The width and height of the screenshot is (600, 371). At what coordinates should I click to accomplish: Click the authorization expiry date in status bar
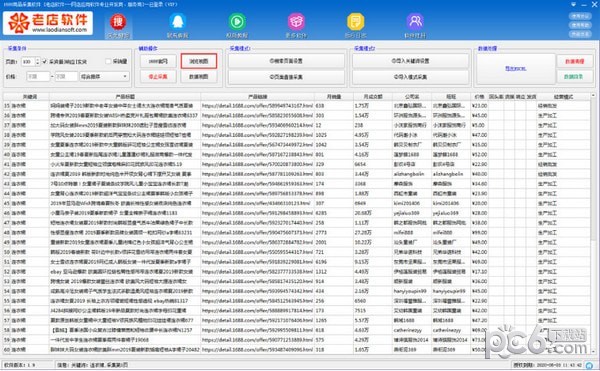pos(548,365)
